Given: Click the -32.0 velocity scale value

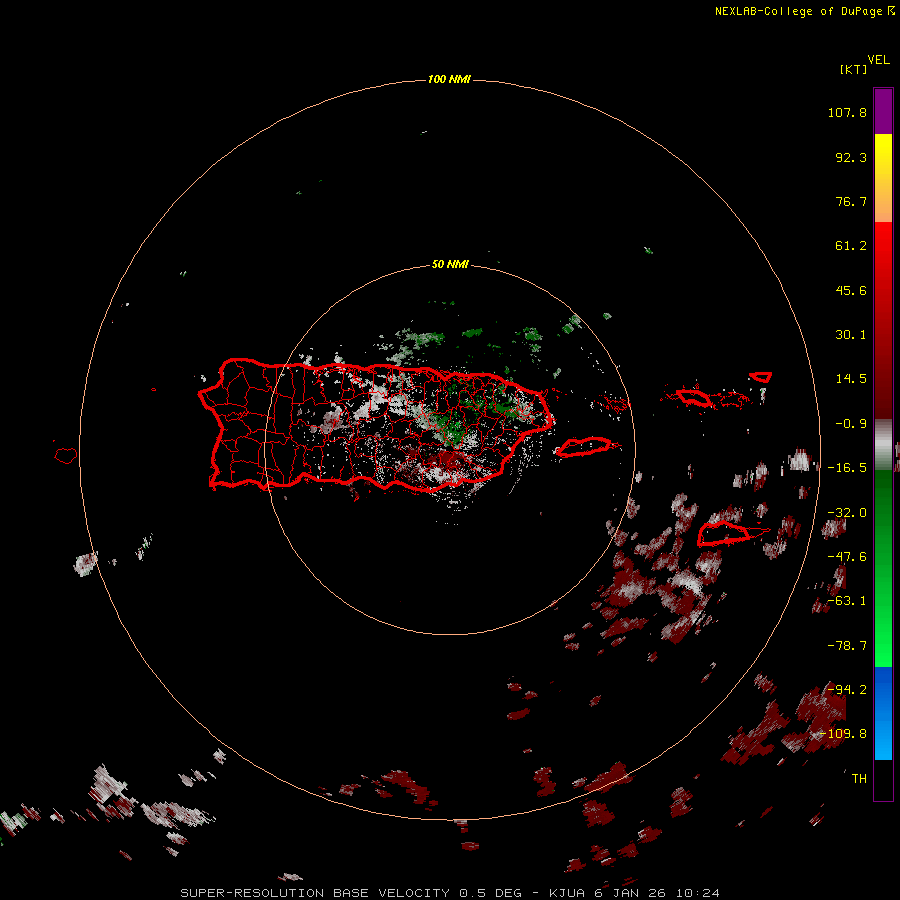Looking at the screenshot, I should coord(847,513).
